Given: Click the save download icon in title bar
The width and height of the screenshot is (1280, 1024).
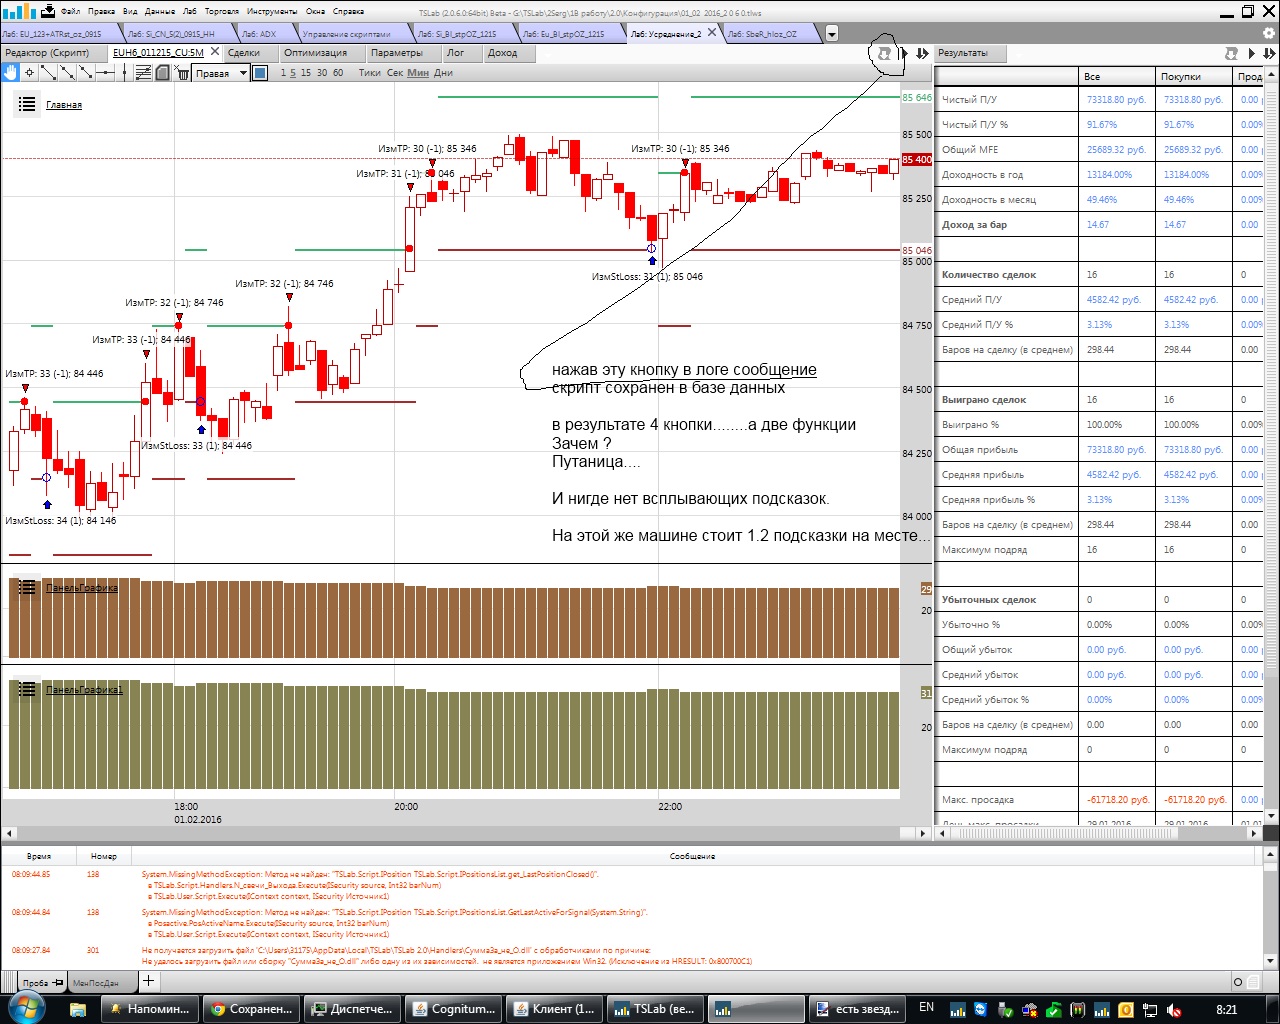Looking at the screenshot, I should point(47,12).
